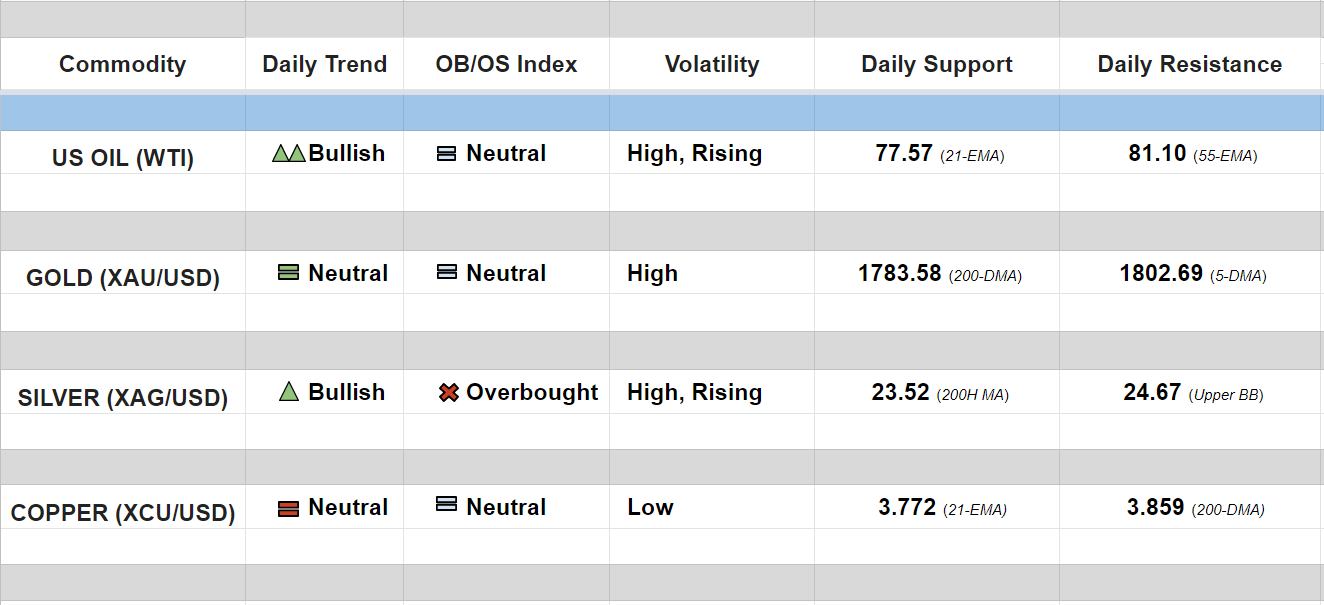This screenshot has height=605, width=1324.
Task: Select the Daily Support header cell
Action: [937, 65]
